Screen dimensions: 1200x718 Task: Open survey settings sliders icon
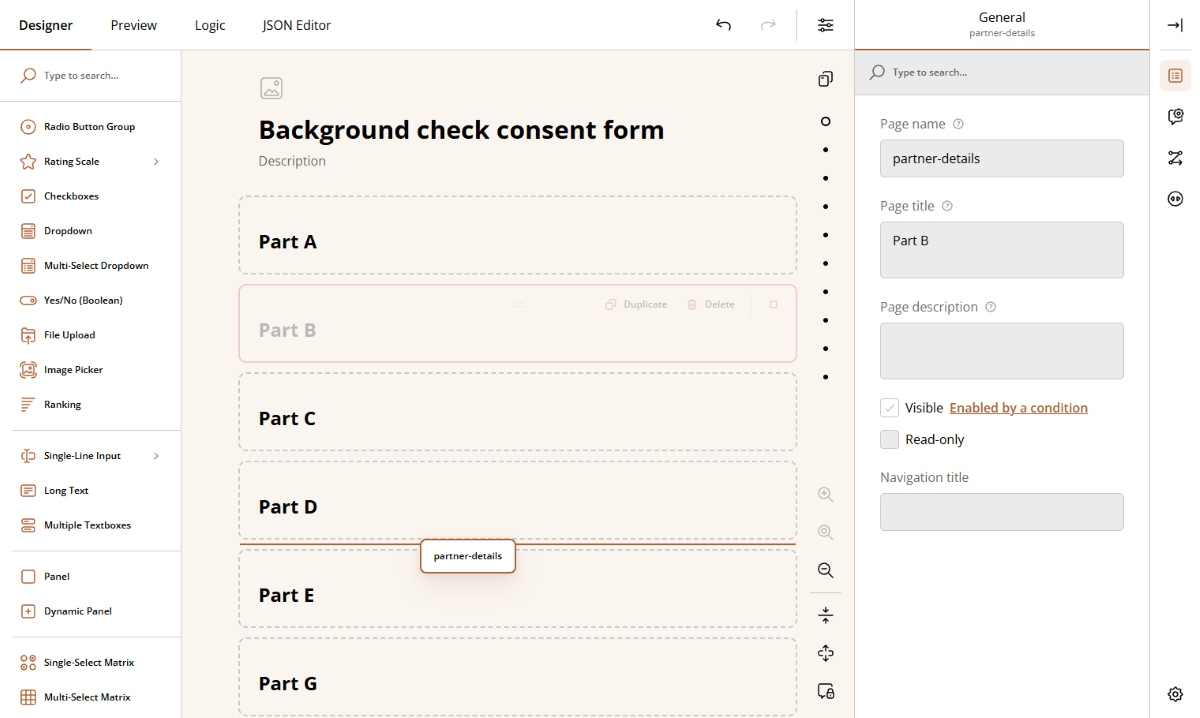pyautogui.click(x=825, y=25)
